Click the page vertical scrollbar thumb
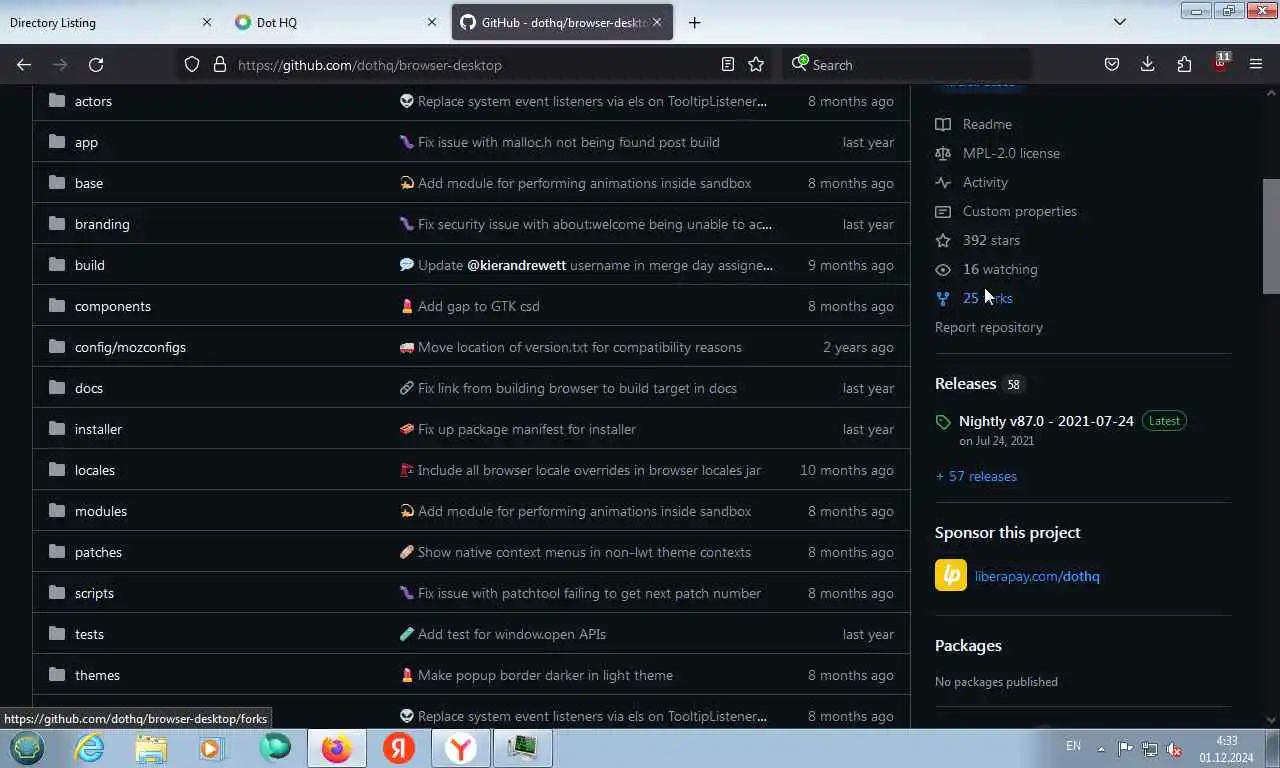 point(1271,237)
